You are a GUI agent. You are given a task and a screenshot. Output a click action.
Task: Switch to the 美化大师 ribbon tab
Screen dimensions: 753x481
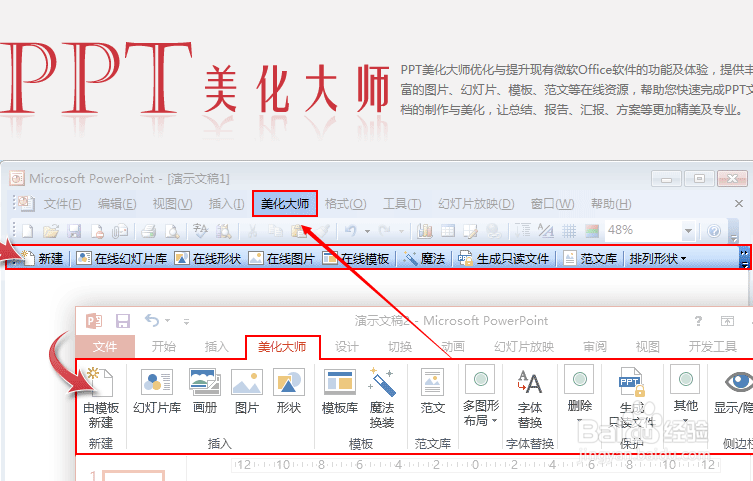(282, 347)
